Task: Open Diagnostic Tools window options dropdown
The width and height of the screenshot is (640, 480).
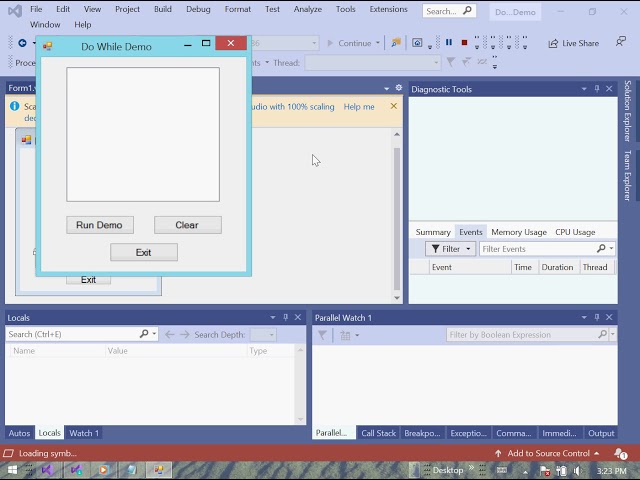Action: click(584, 89)
